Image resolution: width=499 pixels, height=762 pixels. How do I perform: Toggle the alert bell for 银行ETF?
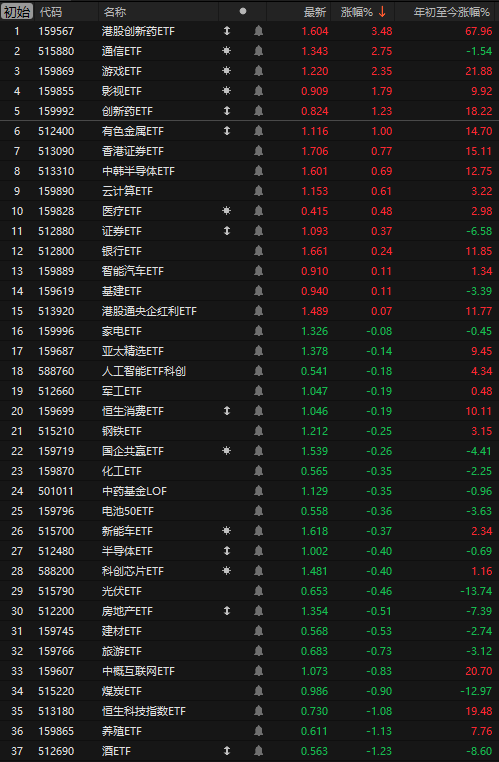point(258,251)
